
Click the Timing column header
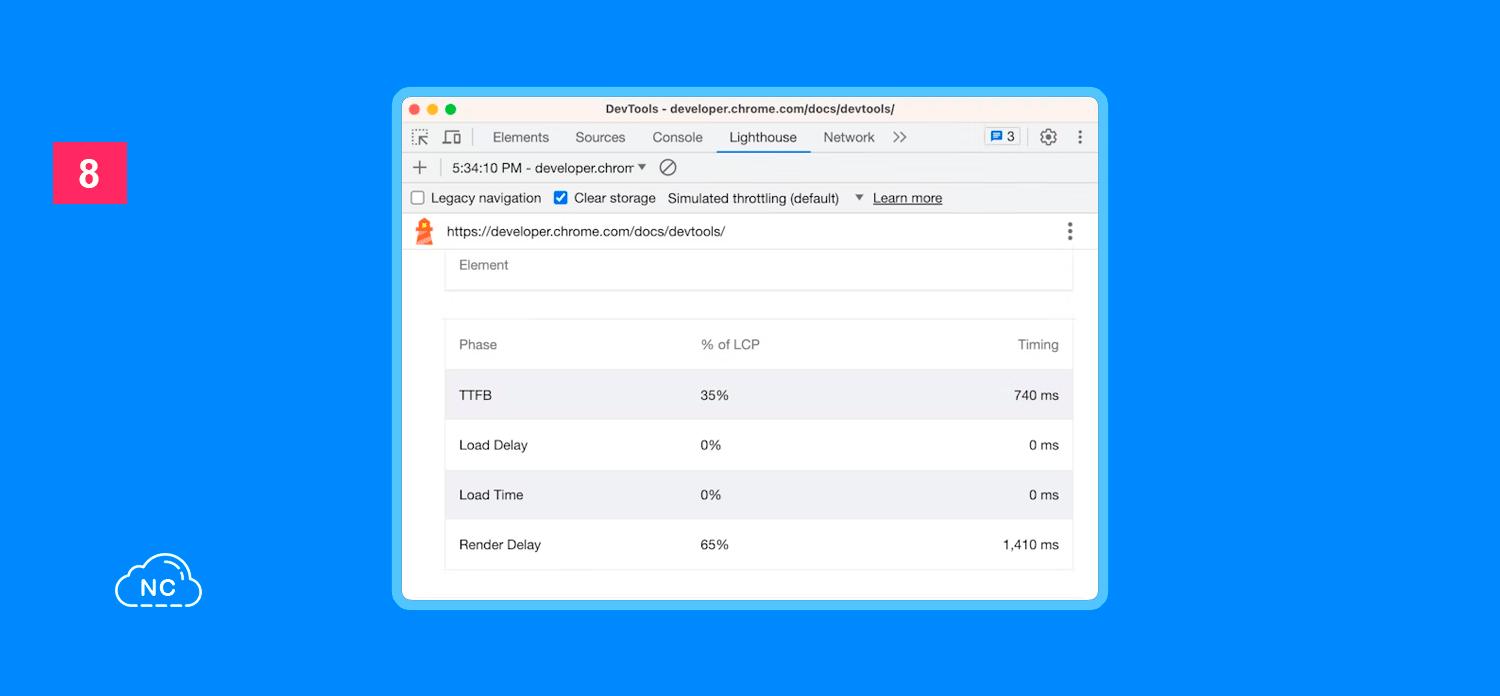1038,344
